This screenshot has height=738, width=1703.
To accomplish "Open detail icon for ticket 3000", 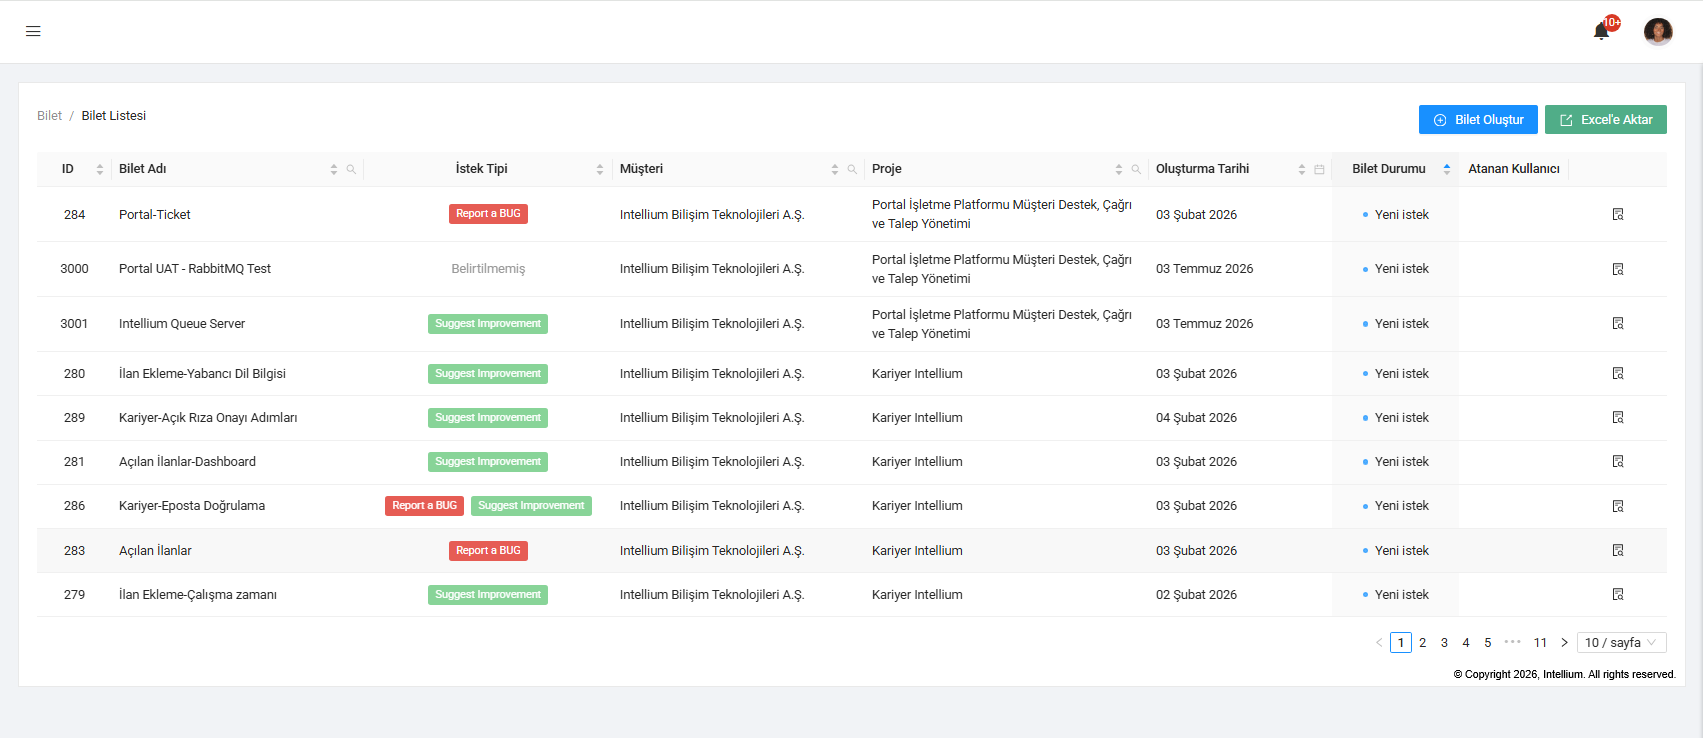I will [x=1618, y=269].
